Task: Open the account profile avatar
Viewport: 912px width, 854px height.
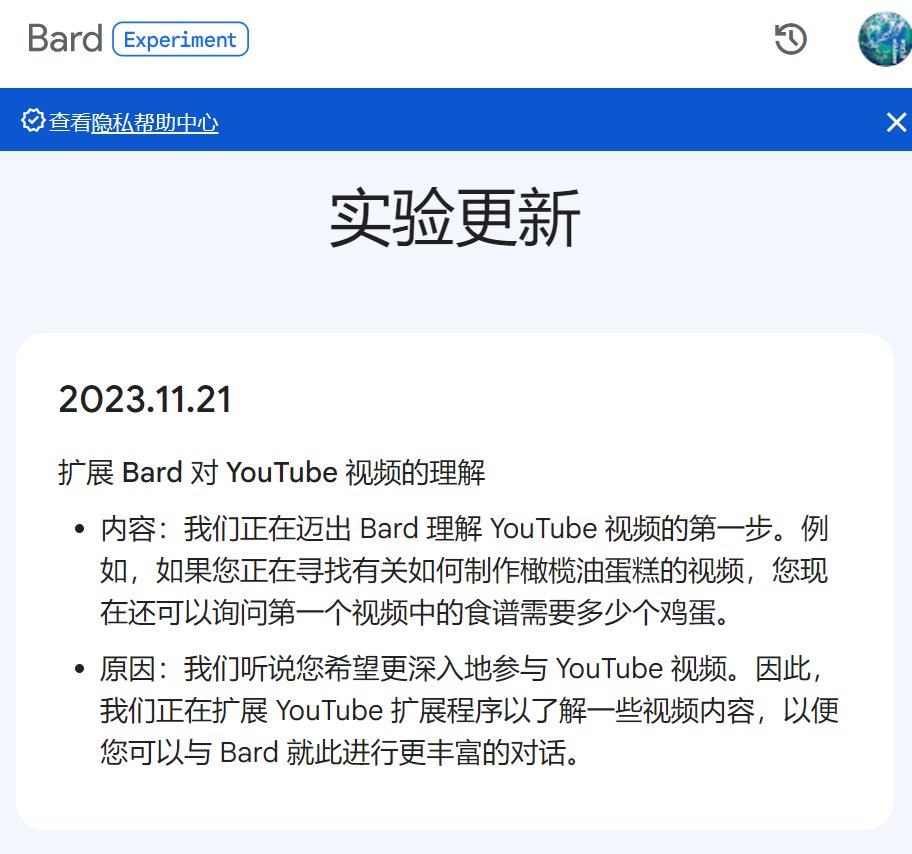Action: tap(885, 39)
